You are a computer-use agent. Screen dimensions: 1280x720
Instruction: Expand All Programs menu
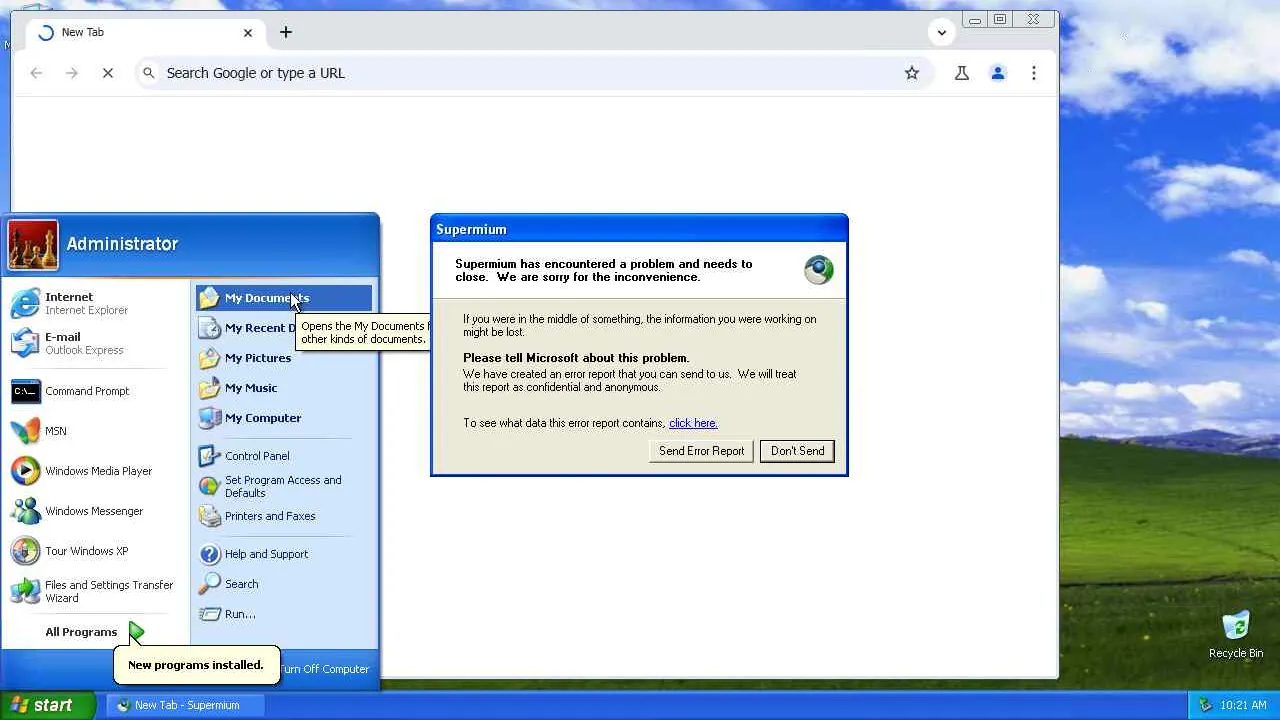[x=94, y=632]
